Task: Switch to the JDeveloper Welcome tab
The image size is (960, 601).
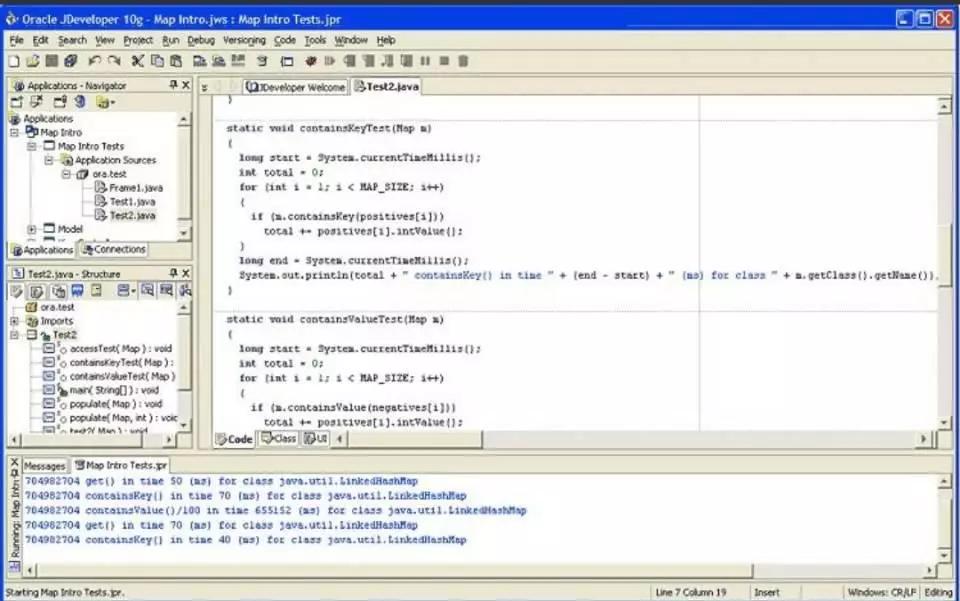Action: (296, 87)
